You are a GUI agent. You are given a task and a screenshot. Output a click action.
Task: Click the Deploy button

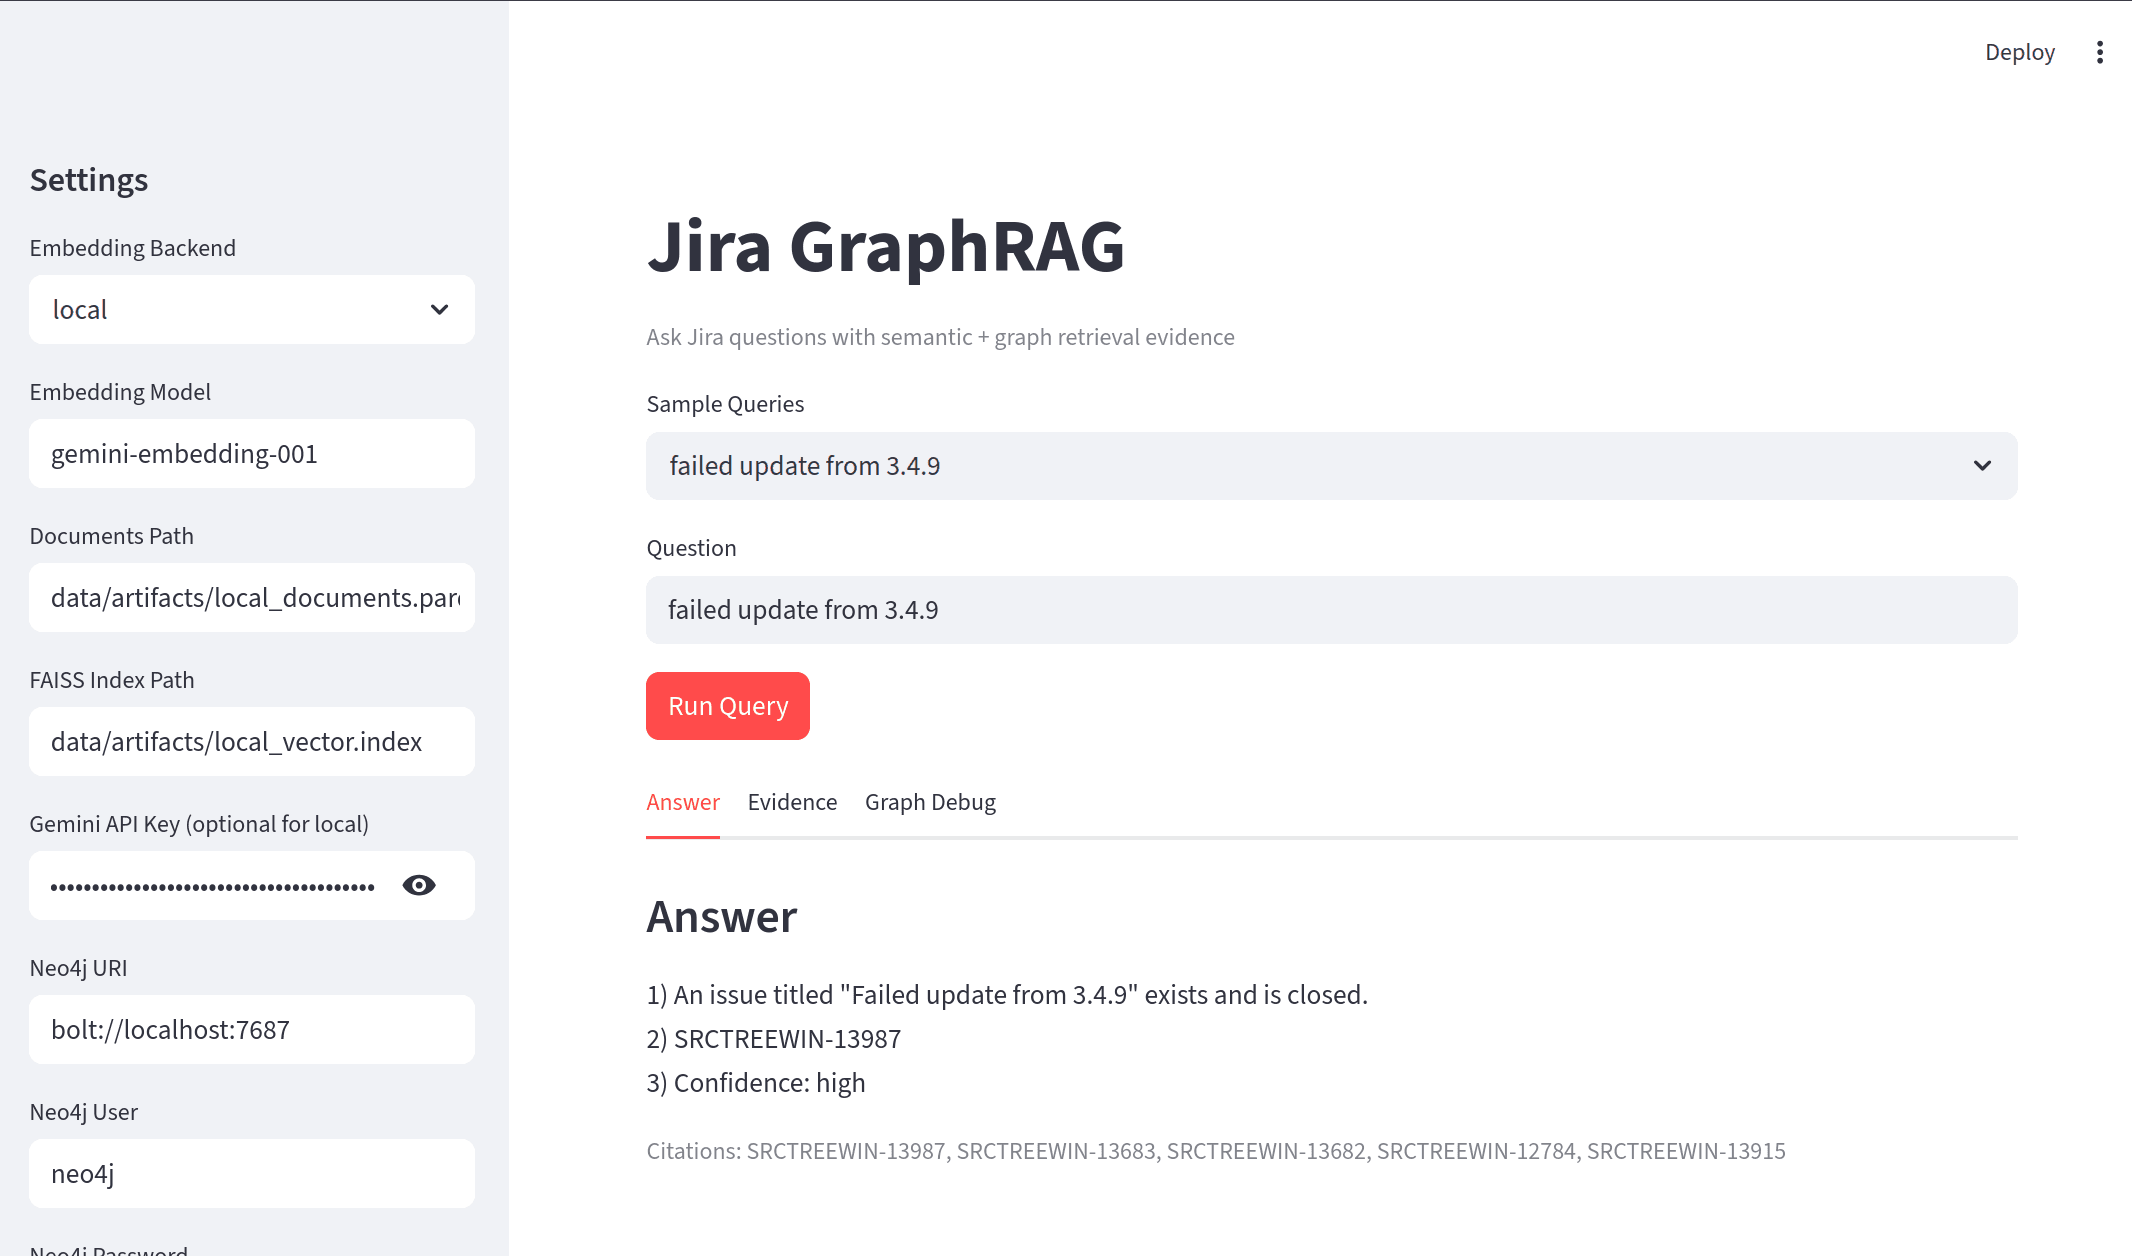[x=2019, y=52]
